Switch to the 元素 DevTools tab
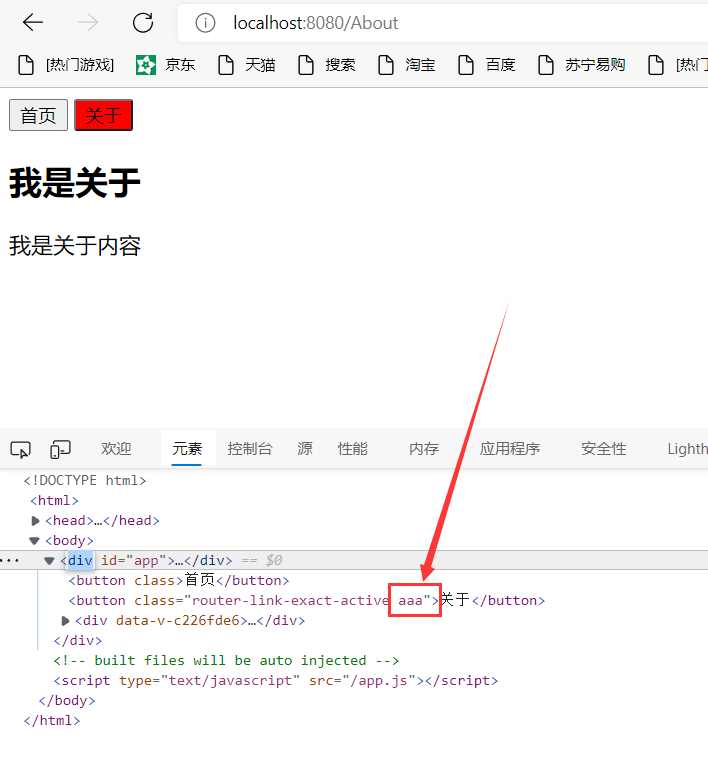Screen dimensions: 708x761 pos(187,449)
